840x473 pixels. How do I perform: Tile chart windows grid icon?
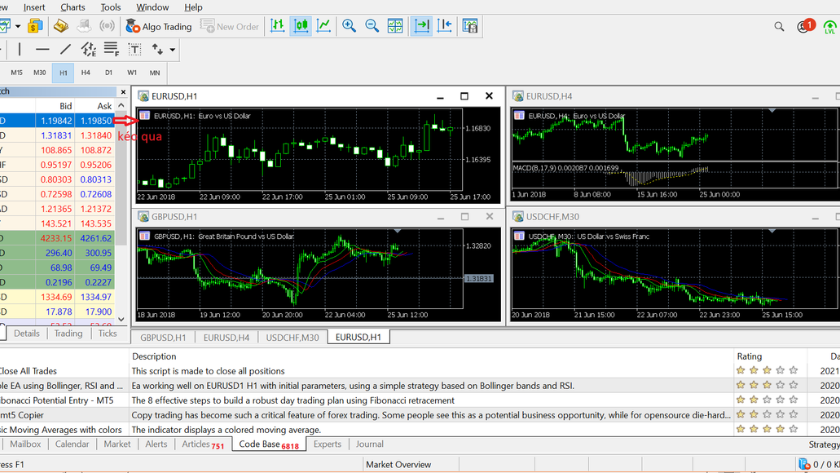395,26
